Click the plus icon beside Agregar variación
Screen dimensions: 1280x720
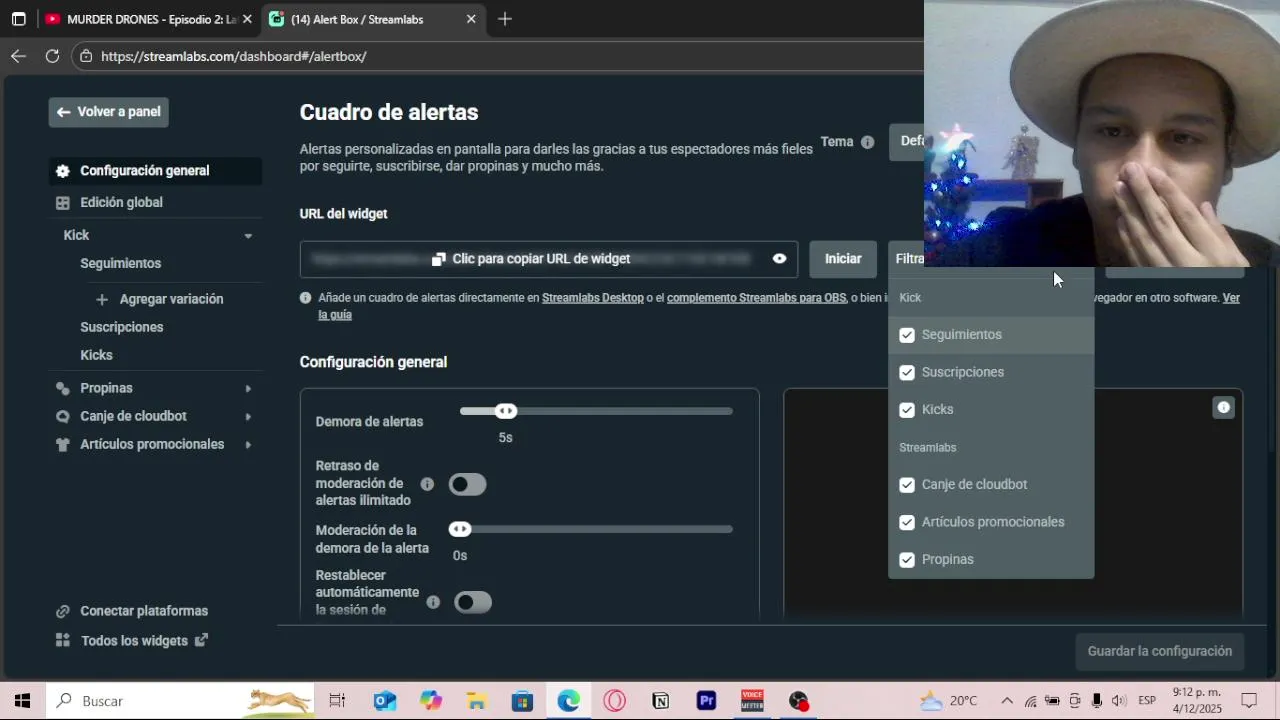[x=102, y=299]
